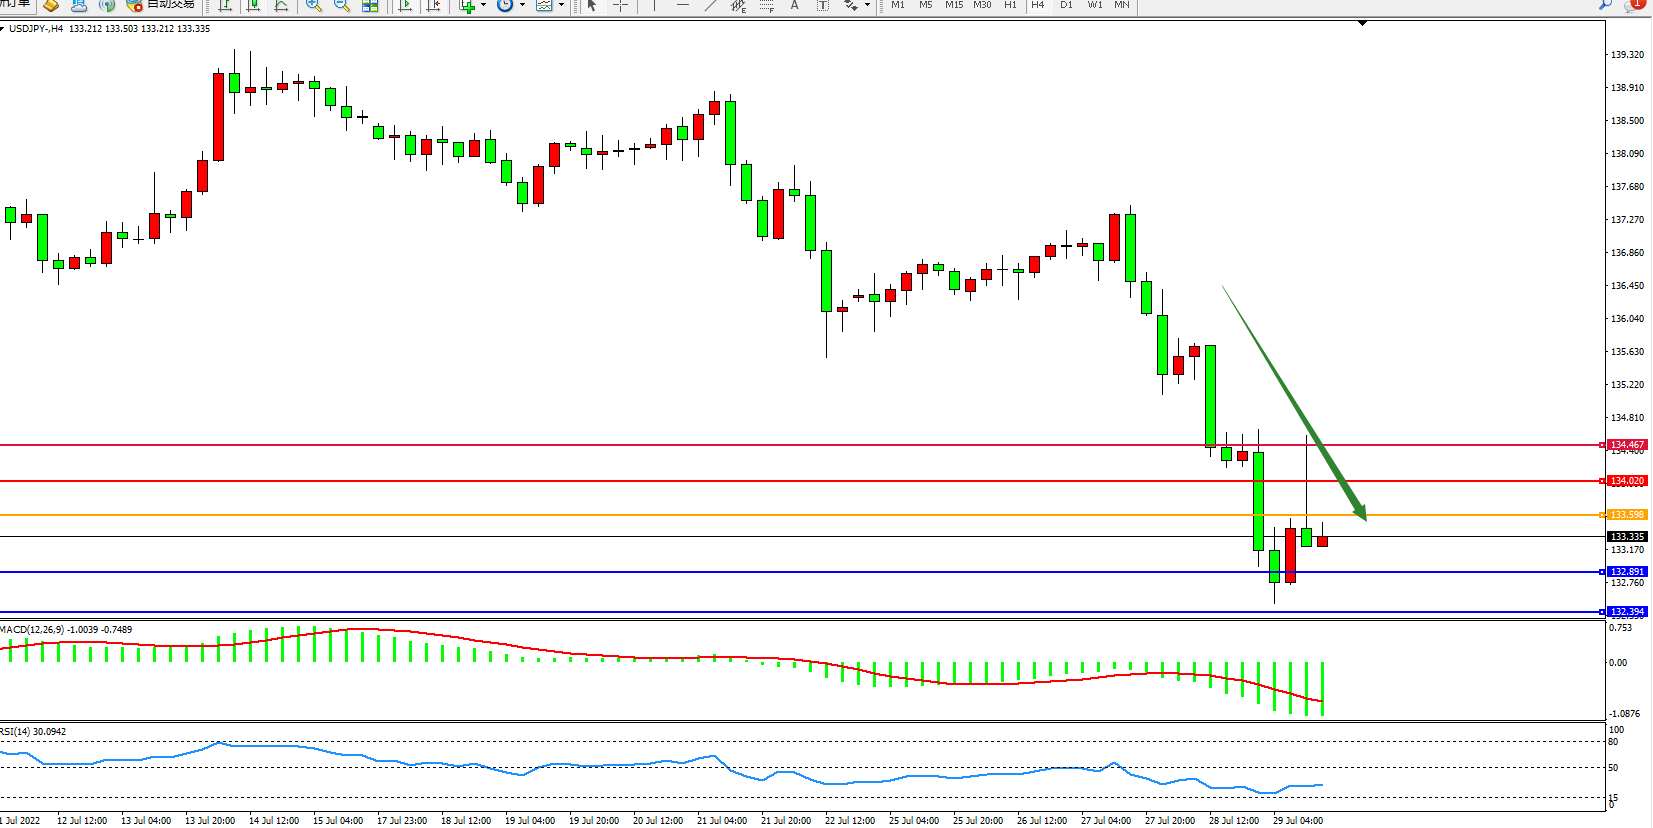The width and height of the screenshot is (1653, 828).
Task: Toggle the H4 timeframe button
Action: click(x=1038, y=5)
